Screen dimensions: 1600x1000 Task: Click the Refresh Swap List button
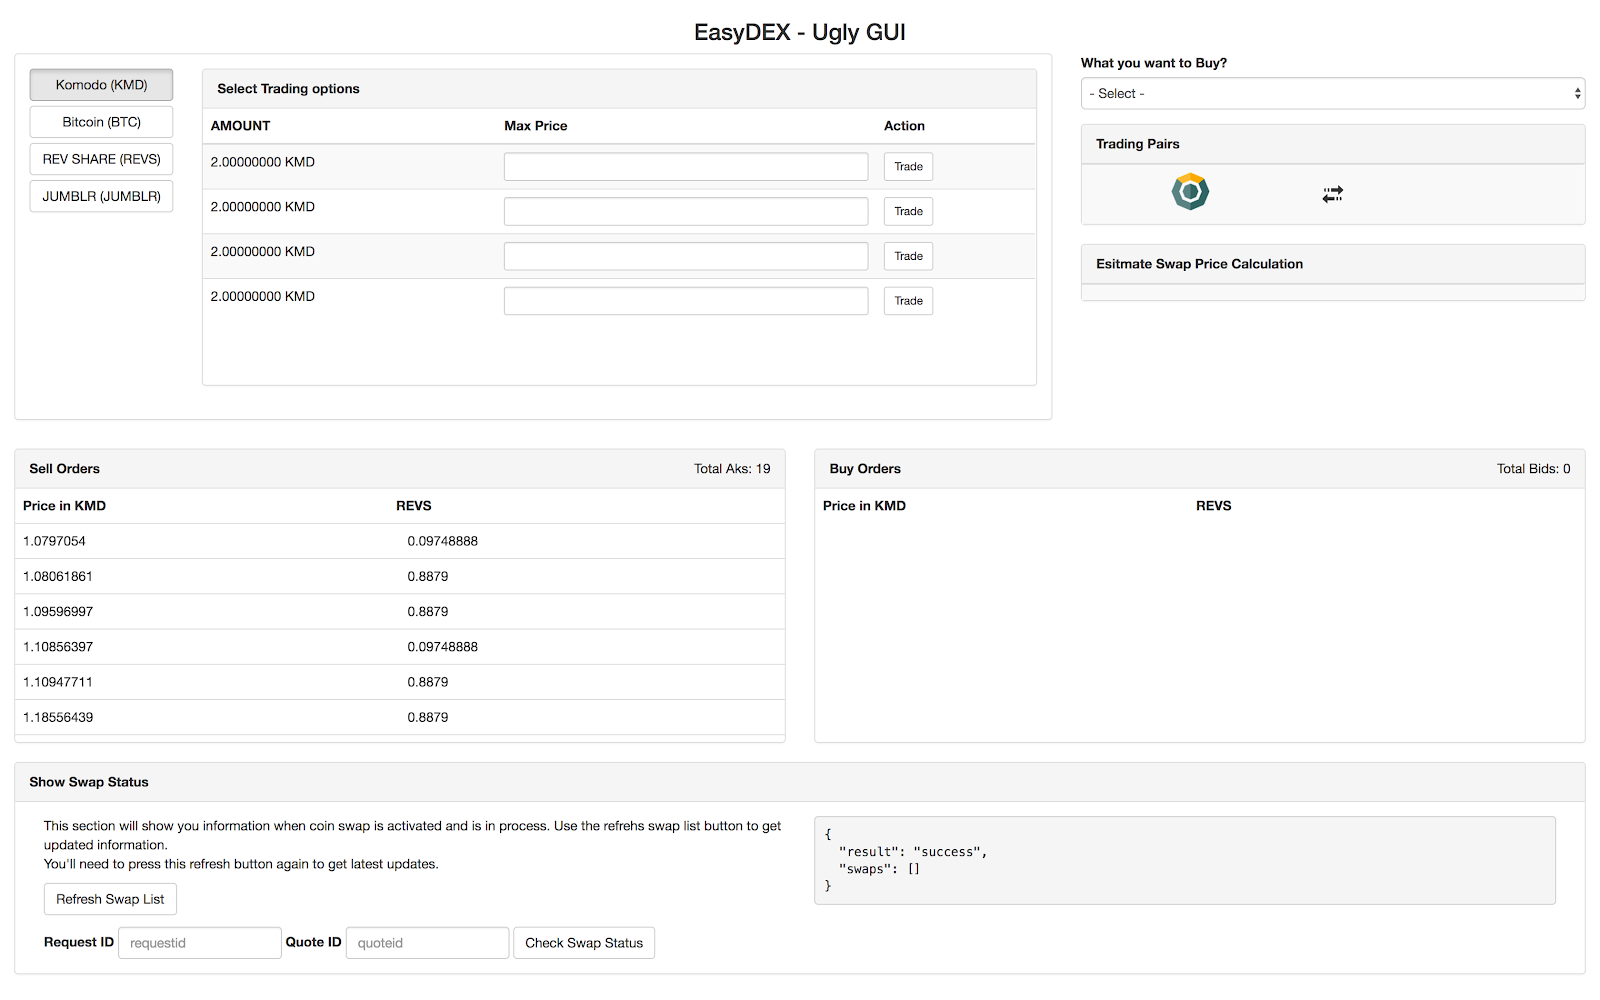110,899
